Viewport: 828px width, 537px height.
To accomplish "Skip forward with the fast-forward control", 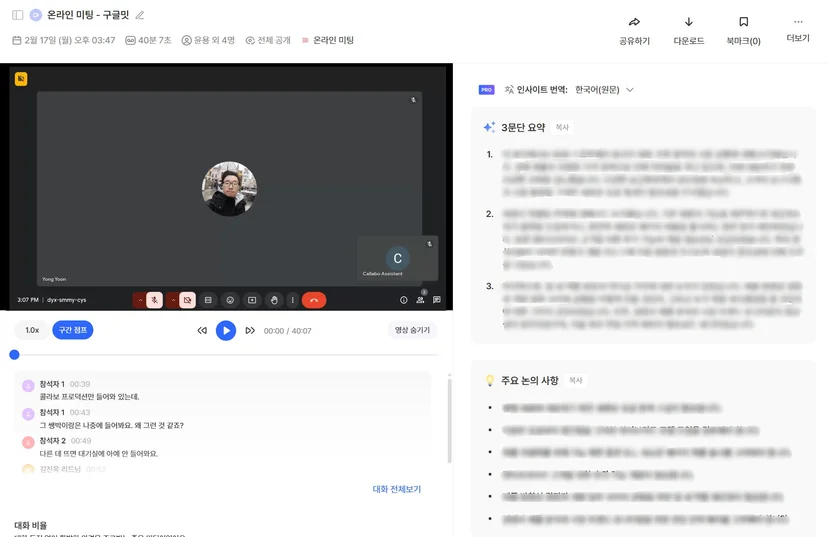I will (x=250, y=331).
